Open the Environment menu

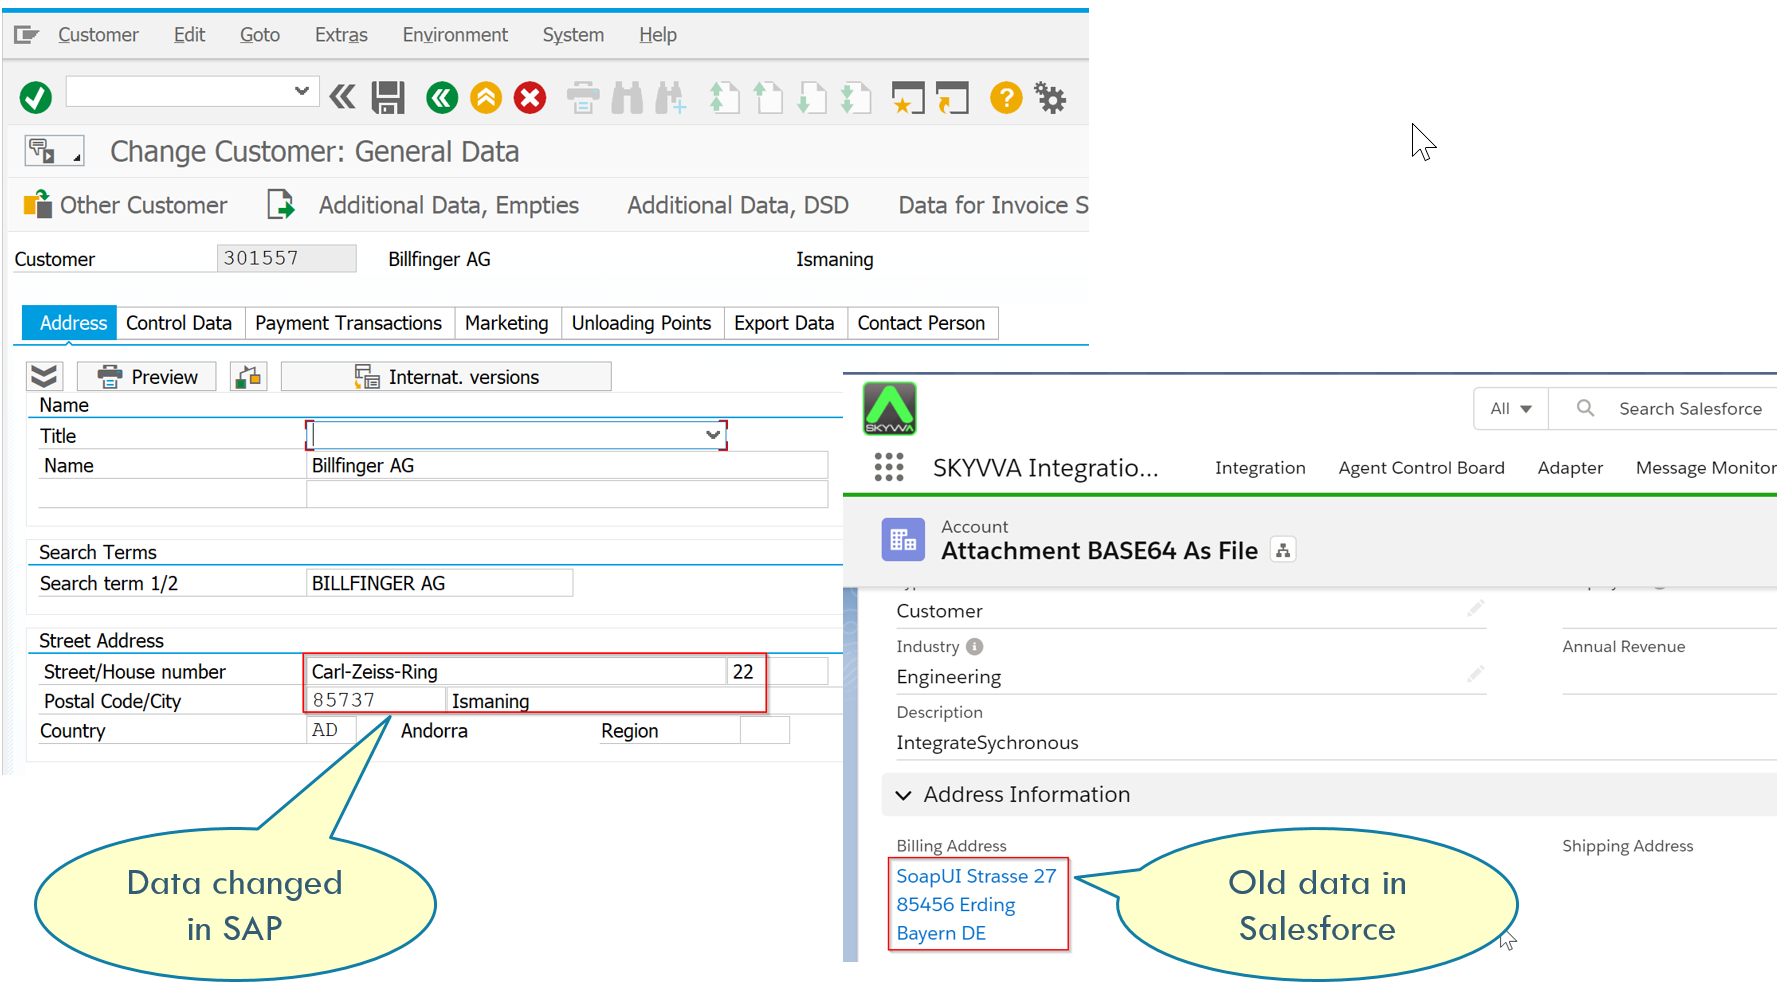[455, 34]
